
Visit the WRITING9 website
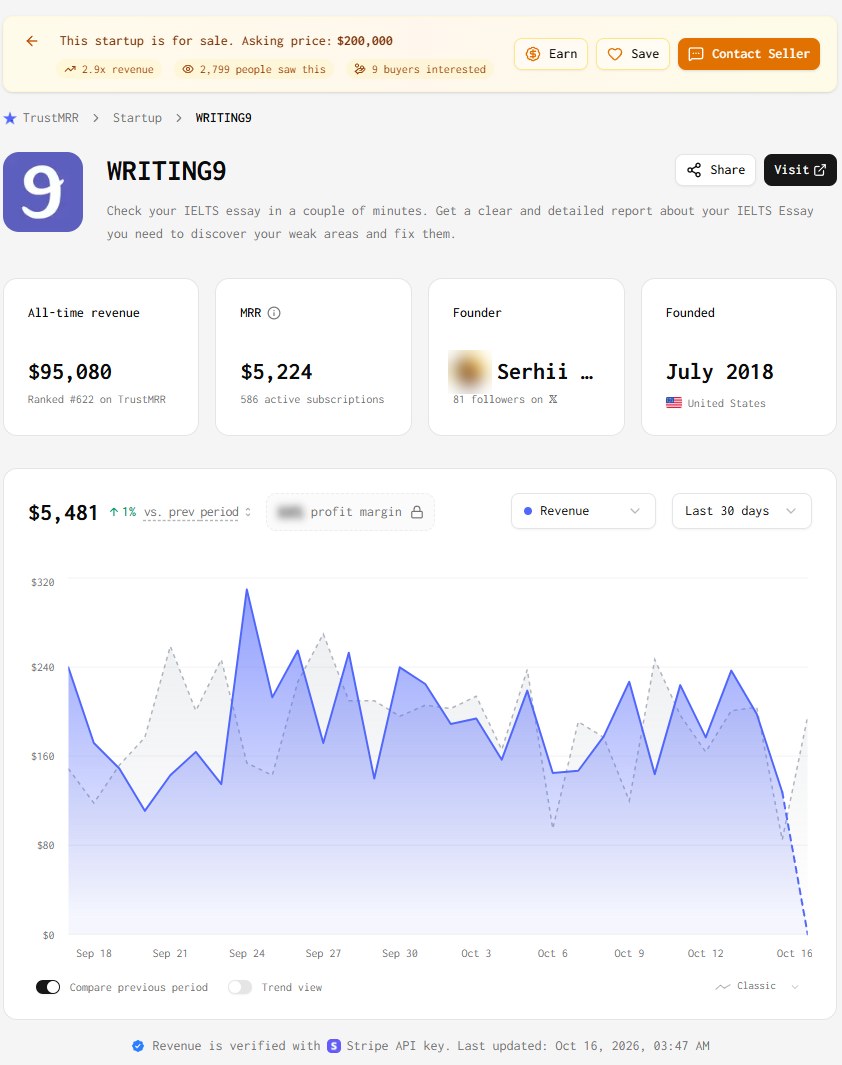coord(800,170)
